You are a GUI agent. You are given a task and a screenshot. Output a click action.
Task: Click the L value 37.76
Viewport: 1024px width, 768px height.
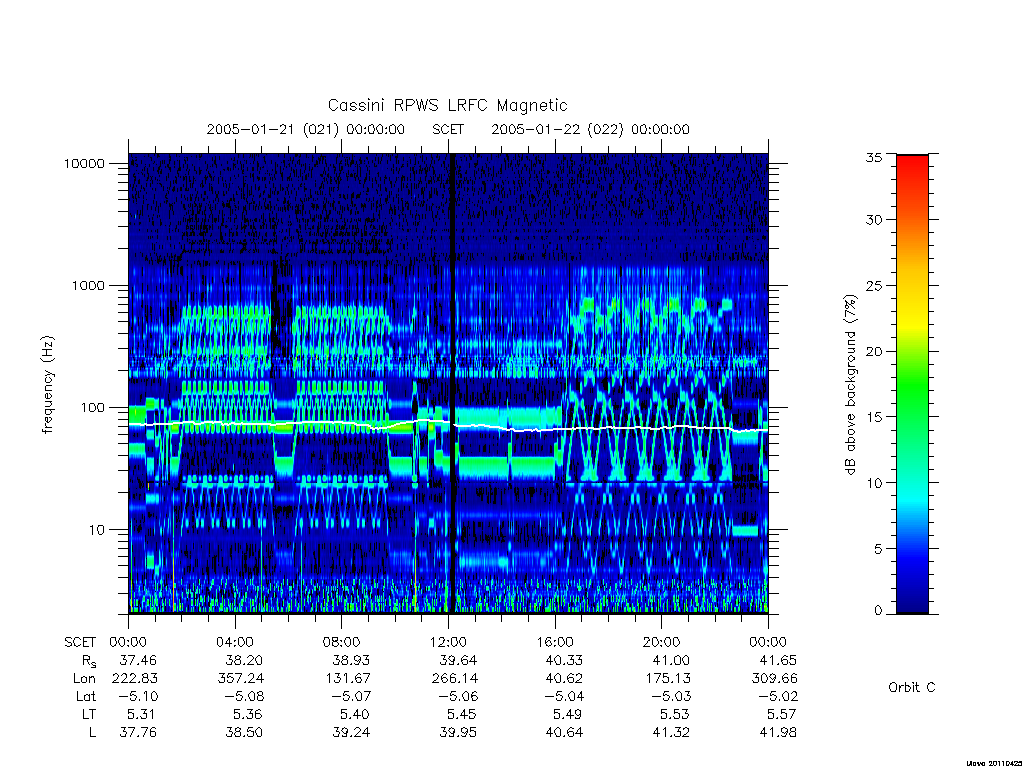tap(138, 733)
